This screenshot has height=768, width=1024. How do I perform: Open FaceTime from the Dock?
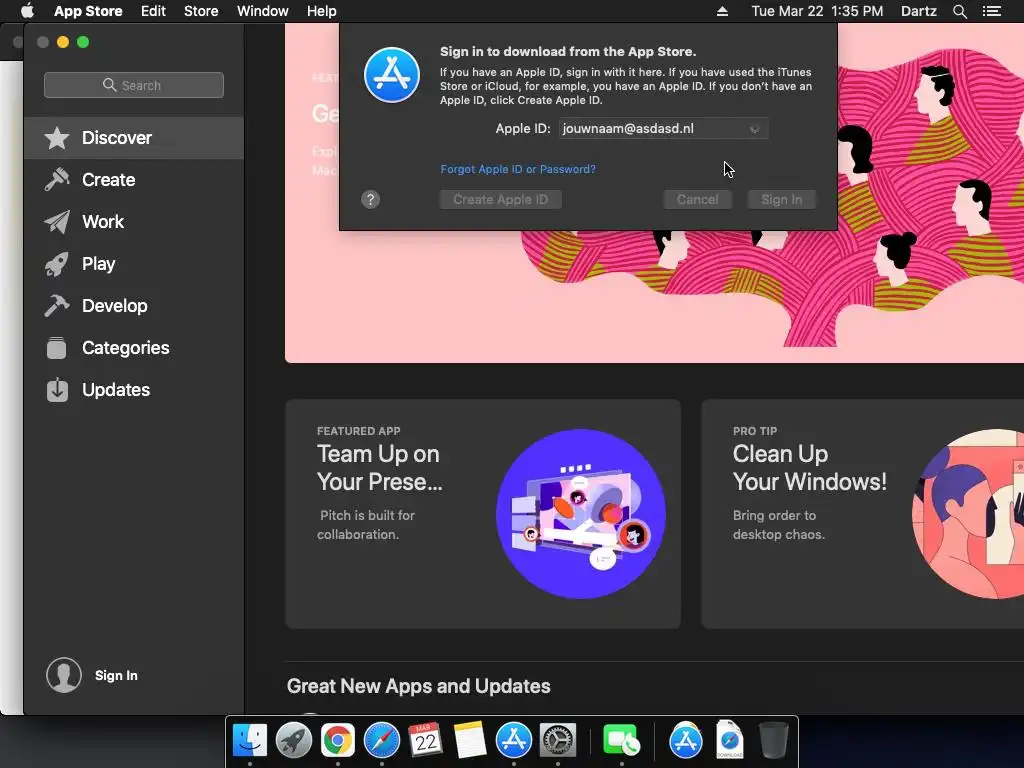click(621, 741)
